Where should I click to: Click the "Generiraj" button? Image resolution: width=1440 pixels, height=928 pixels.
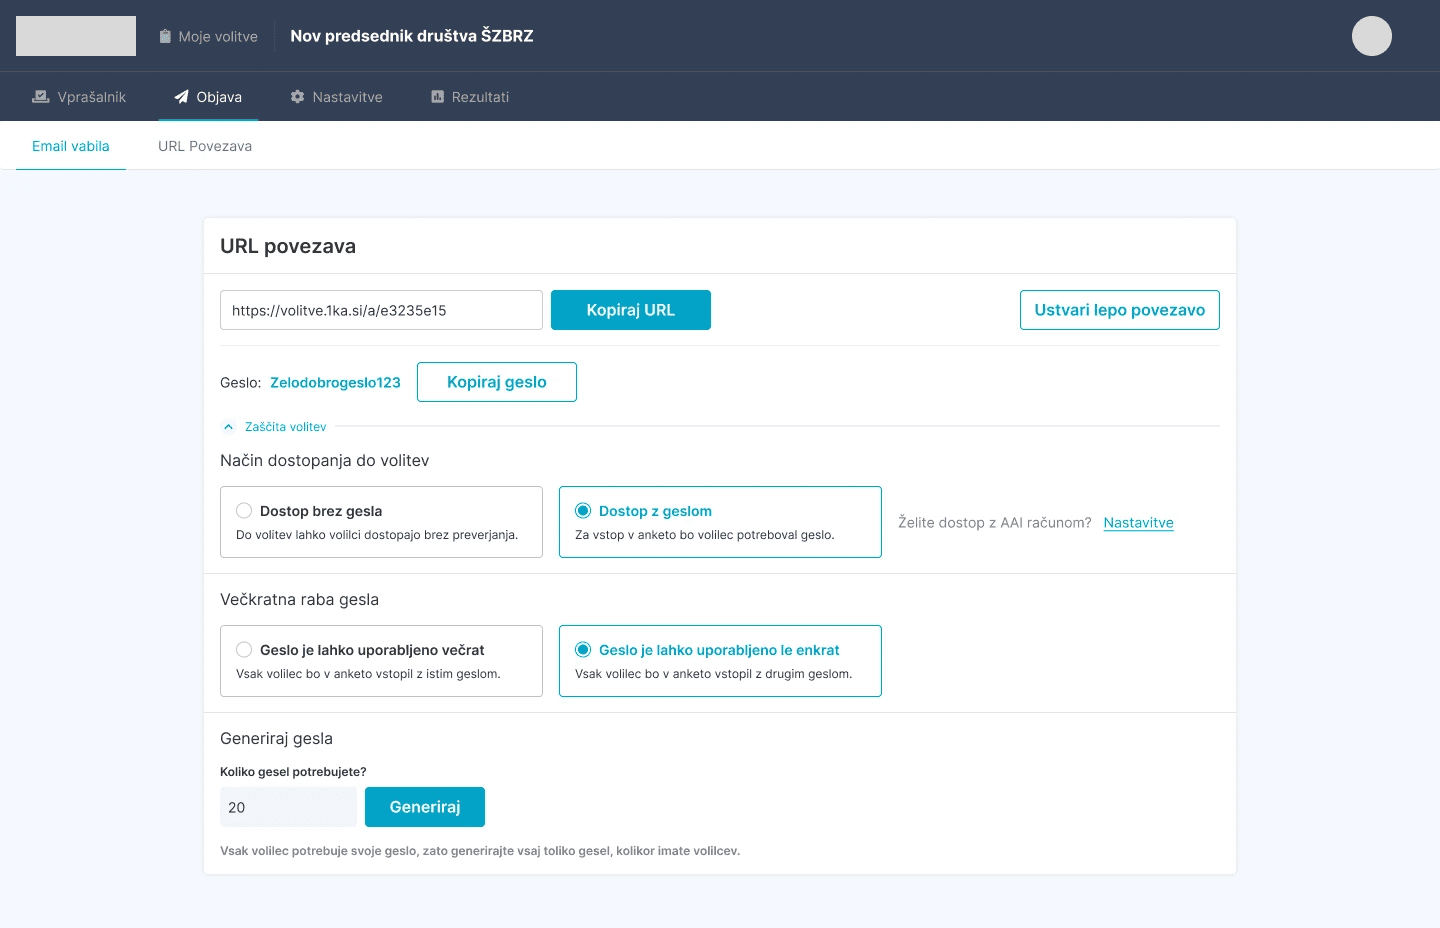click(x=425, y=806)
